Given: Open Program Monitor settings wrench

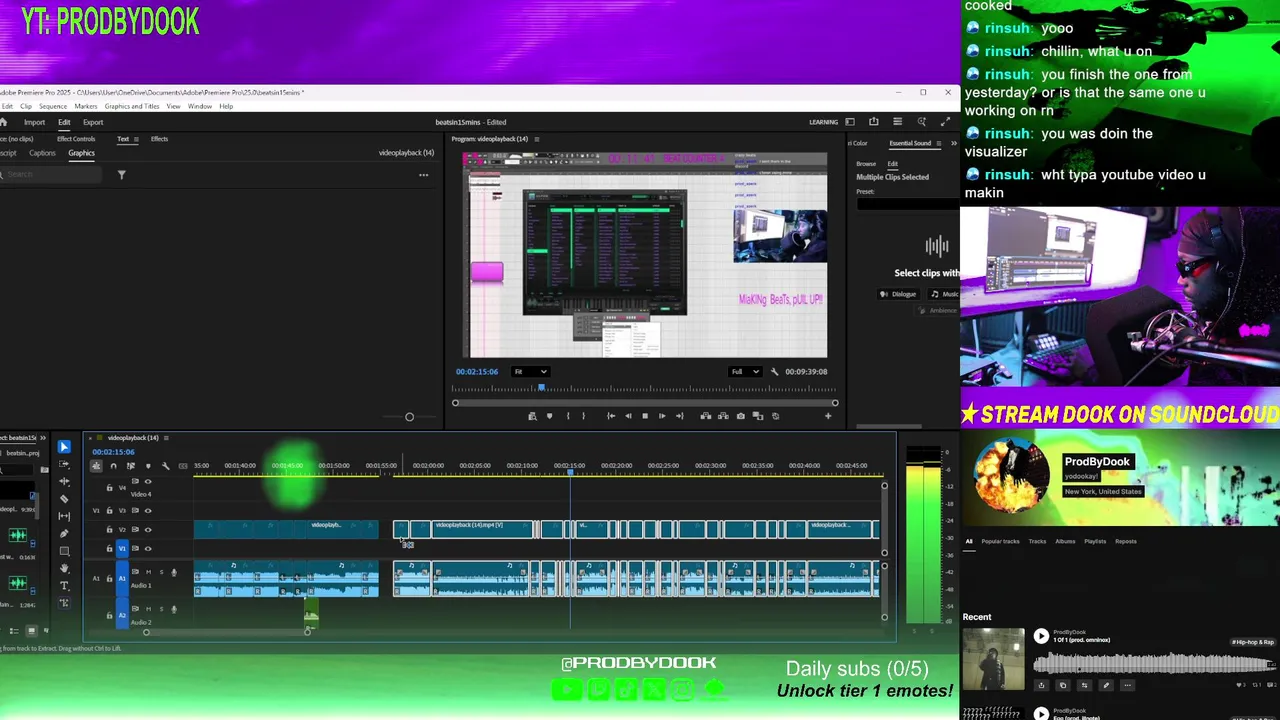Looking at the screenshot, I should (774, 372).
